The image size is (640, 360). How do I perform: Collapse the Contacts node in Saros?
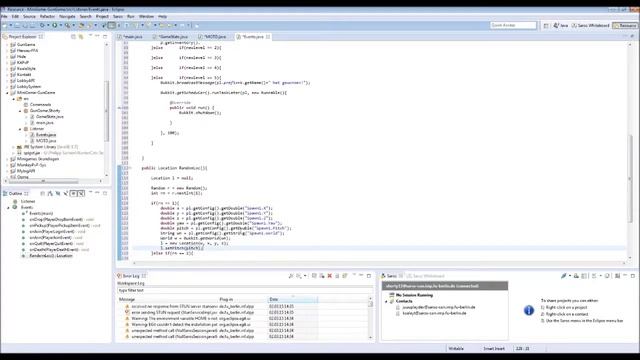386,301
